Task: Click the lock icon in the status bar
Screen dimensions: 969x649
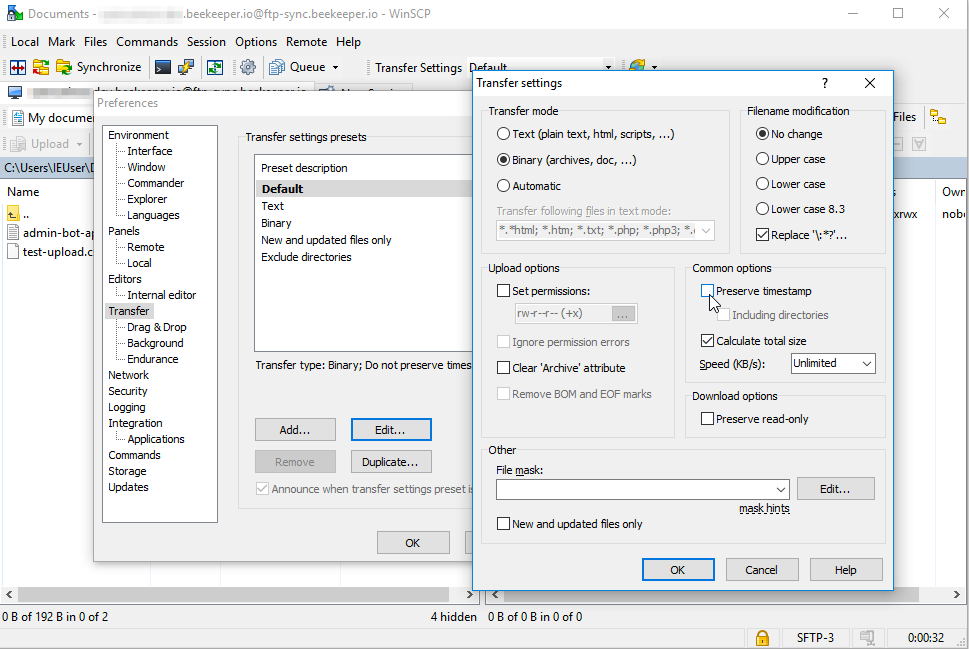Action: tap(761, 637)
